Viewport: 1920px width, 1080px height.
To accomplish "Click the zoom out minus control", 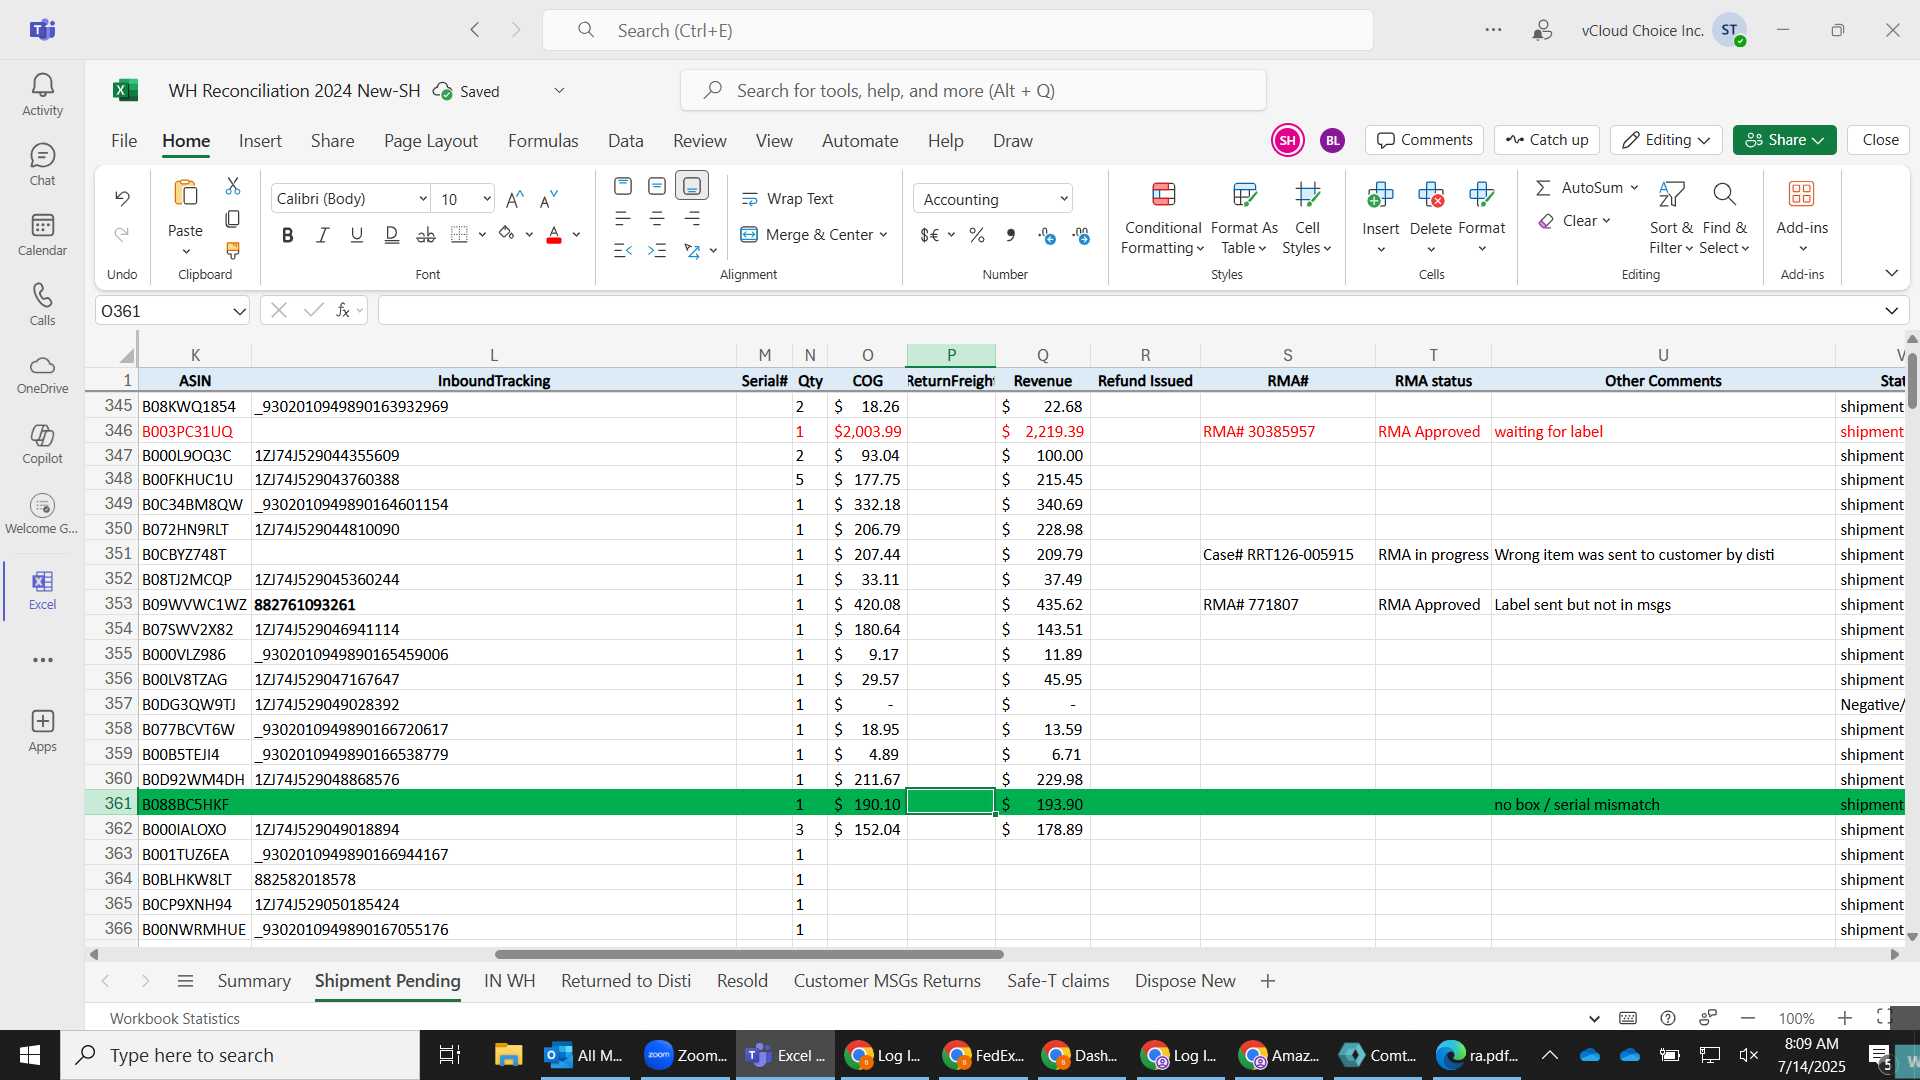I will 1748,1018.
